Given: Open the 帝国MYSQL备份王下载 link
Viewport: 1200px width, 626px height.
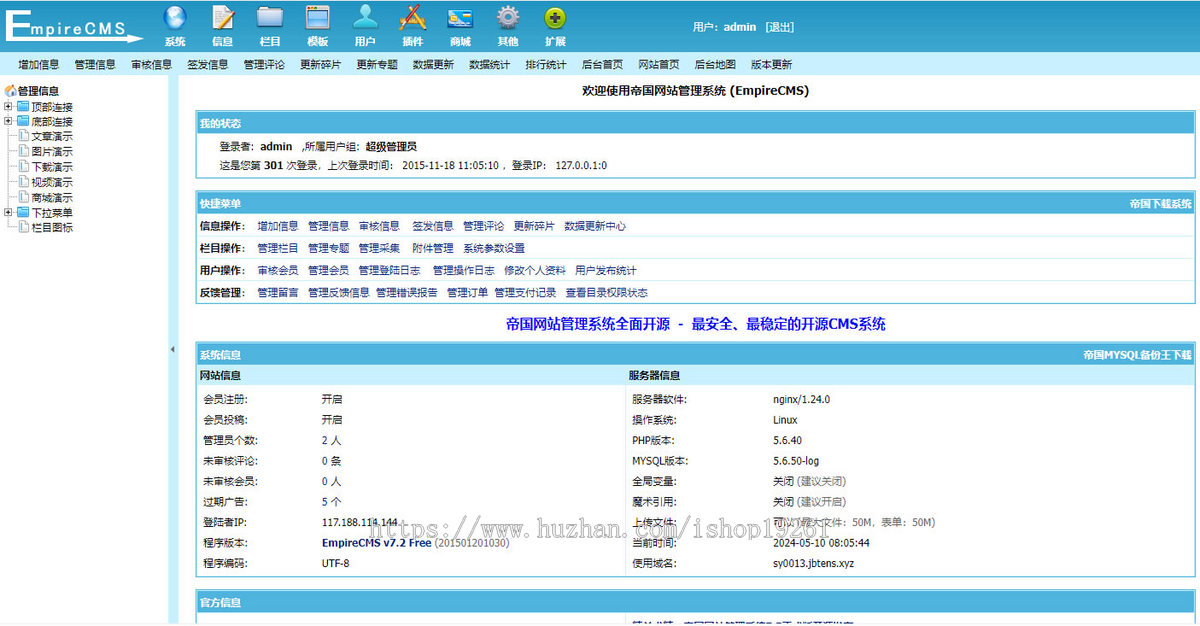Looking at the screenshot, I should coord(1138,355).
